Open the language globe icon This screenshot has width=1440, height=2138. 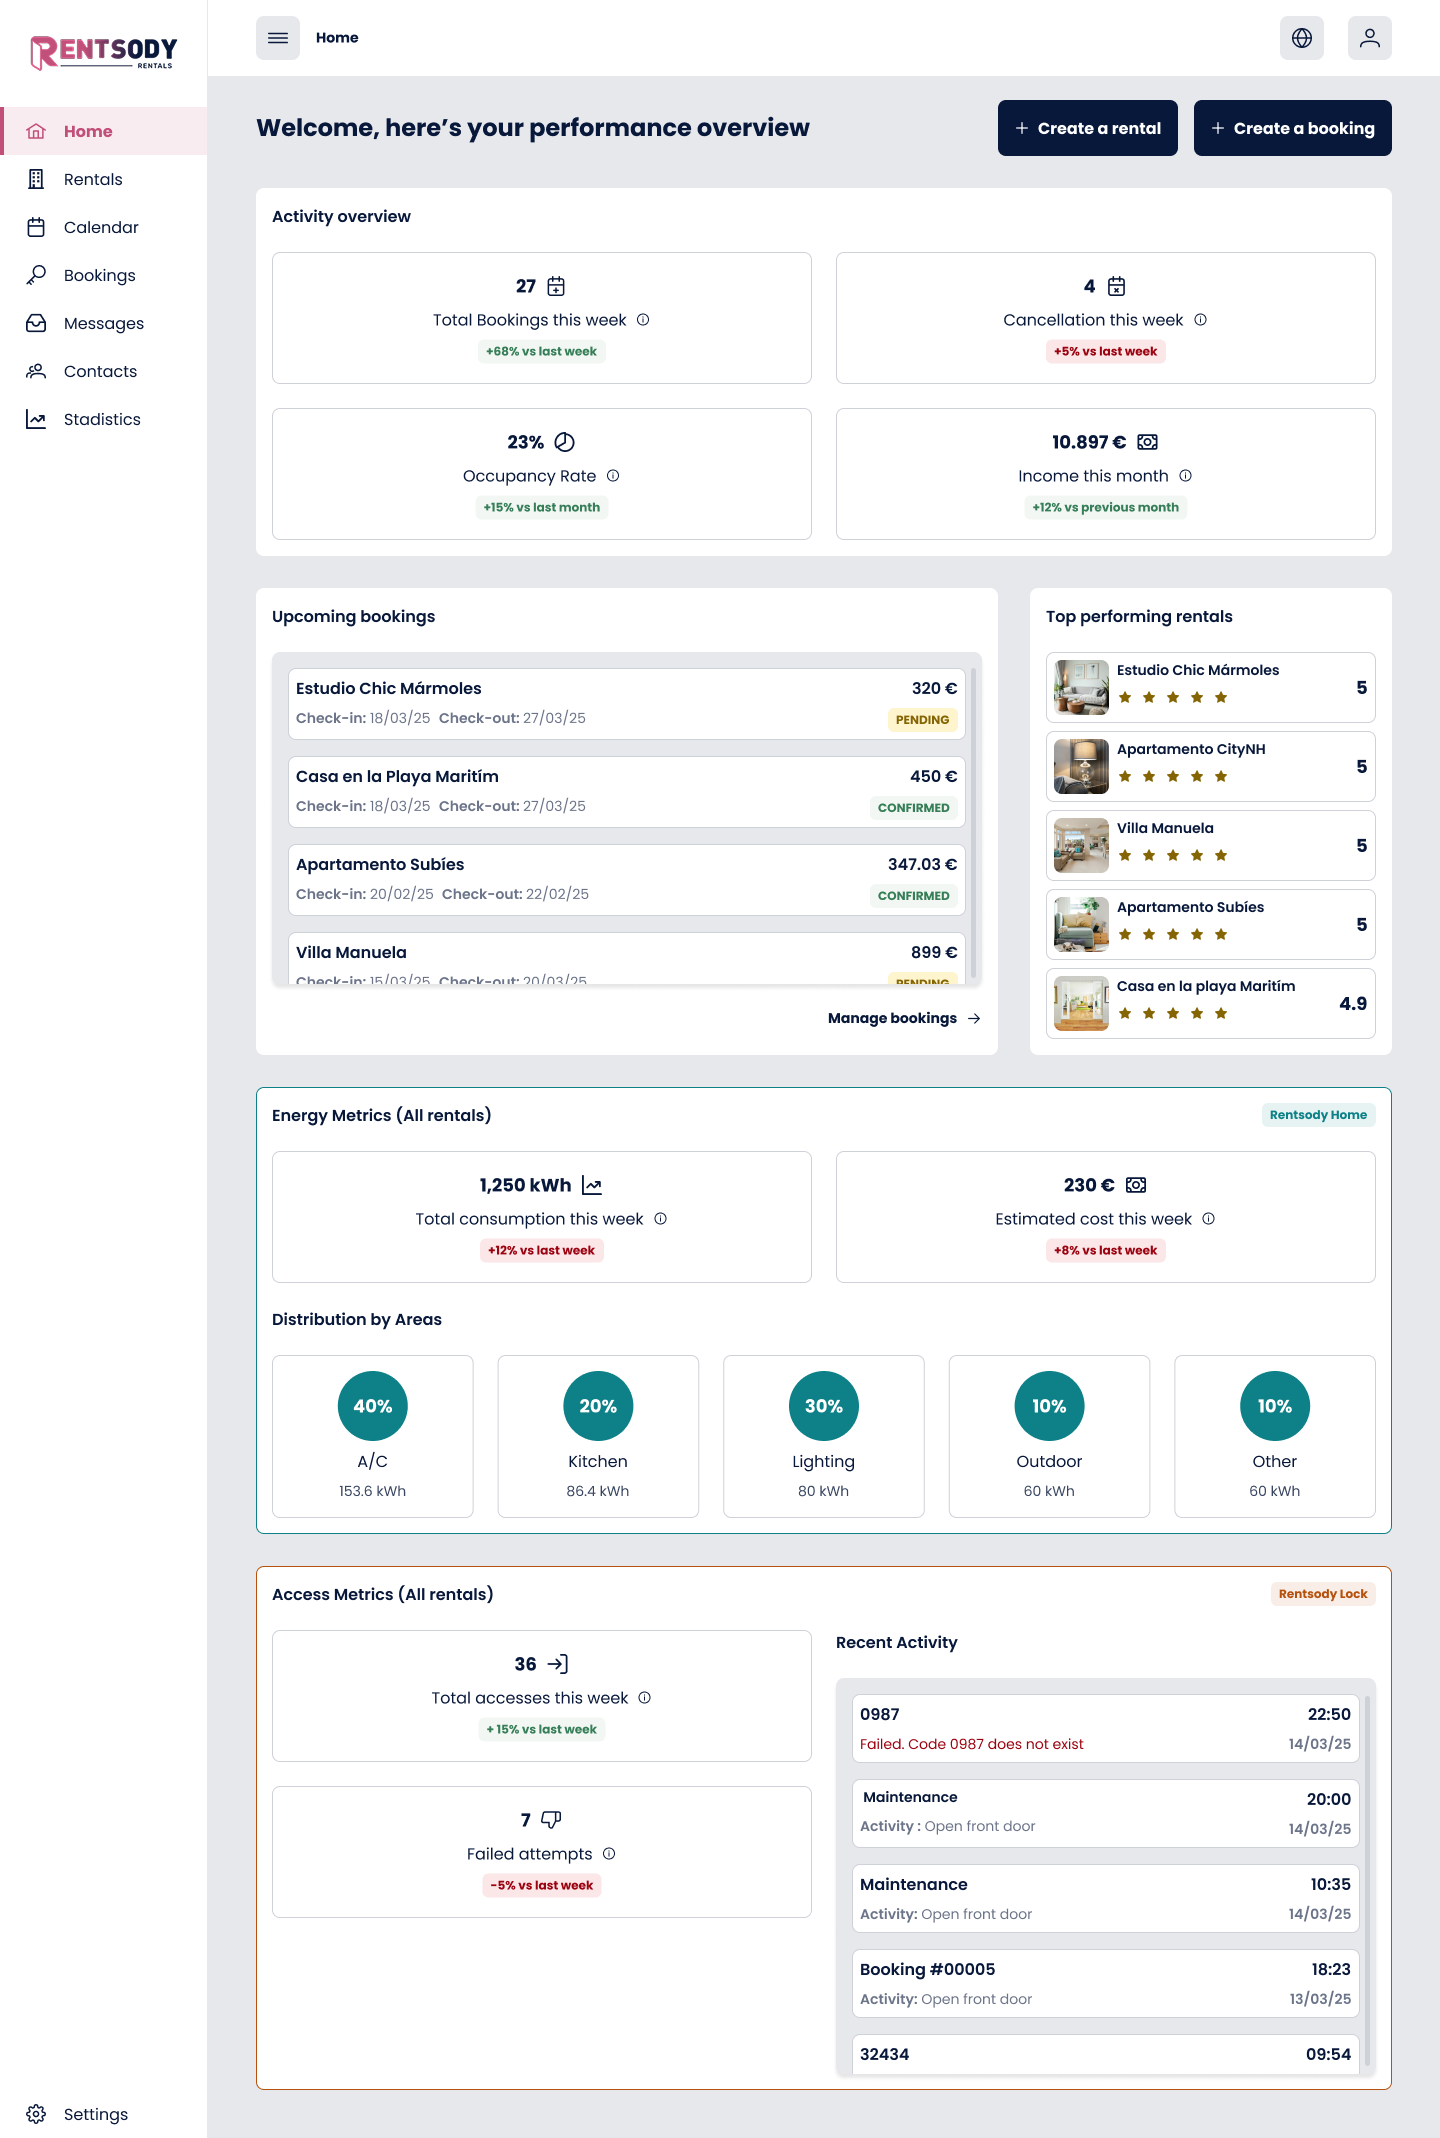tap(1301, 38)
